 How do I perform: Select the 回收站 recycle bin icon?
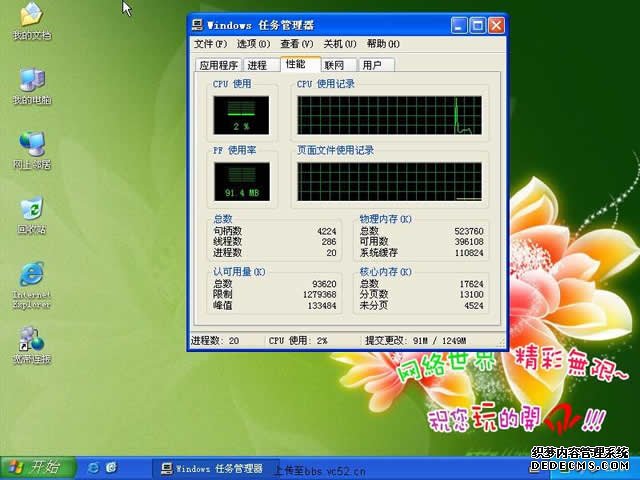coord(32,216)
